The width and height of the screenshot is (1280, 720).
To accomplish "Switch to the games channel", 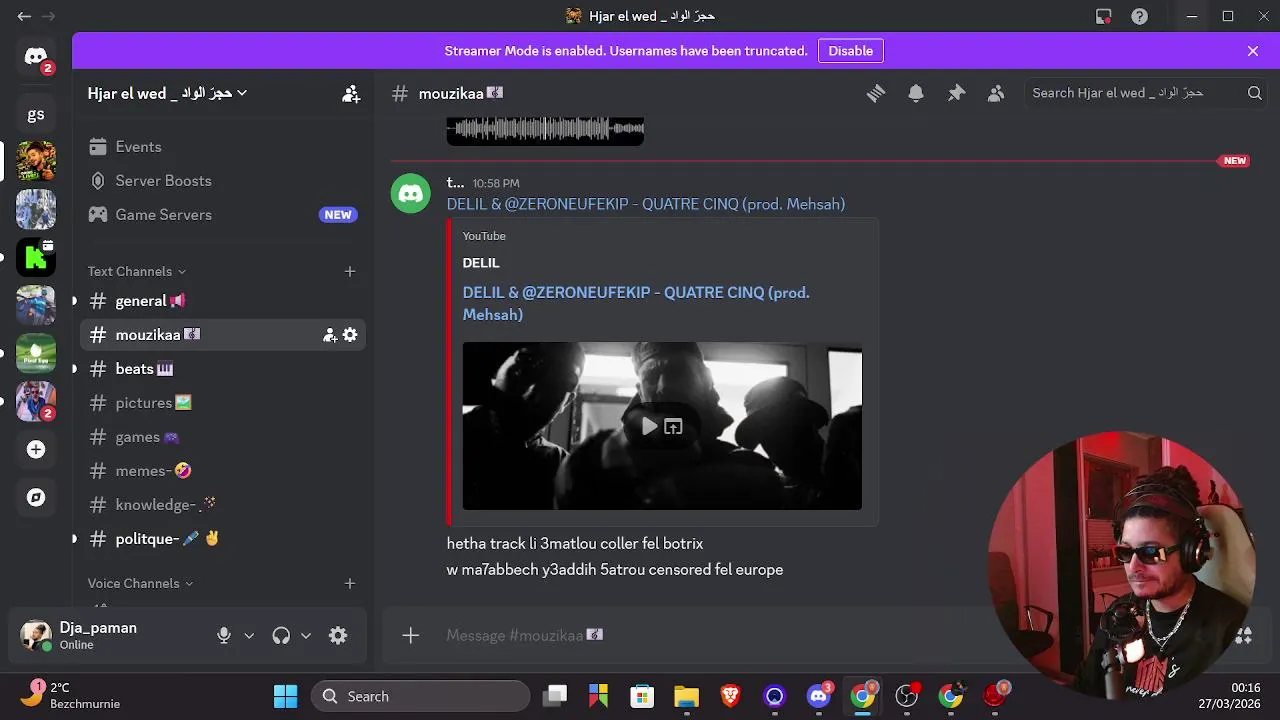I will tap(223, 437).
